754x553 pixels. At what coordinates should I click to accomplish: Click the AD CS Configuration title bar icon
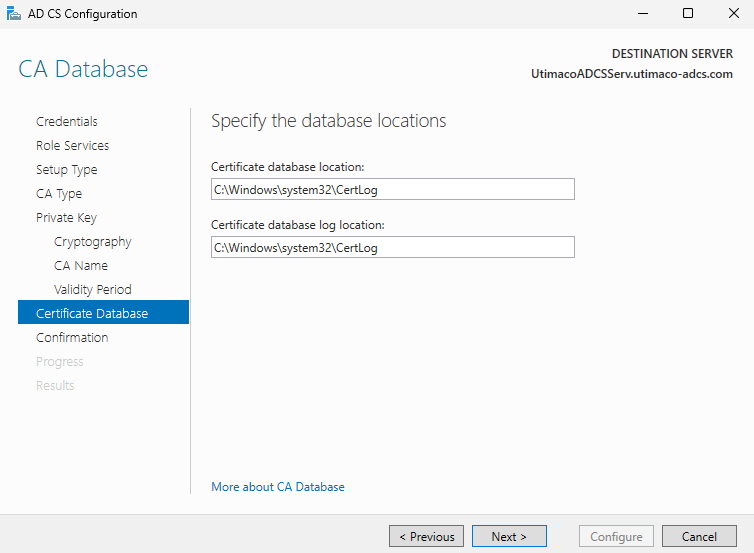pyautogui.click(x=13, y=14)
